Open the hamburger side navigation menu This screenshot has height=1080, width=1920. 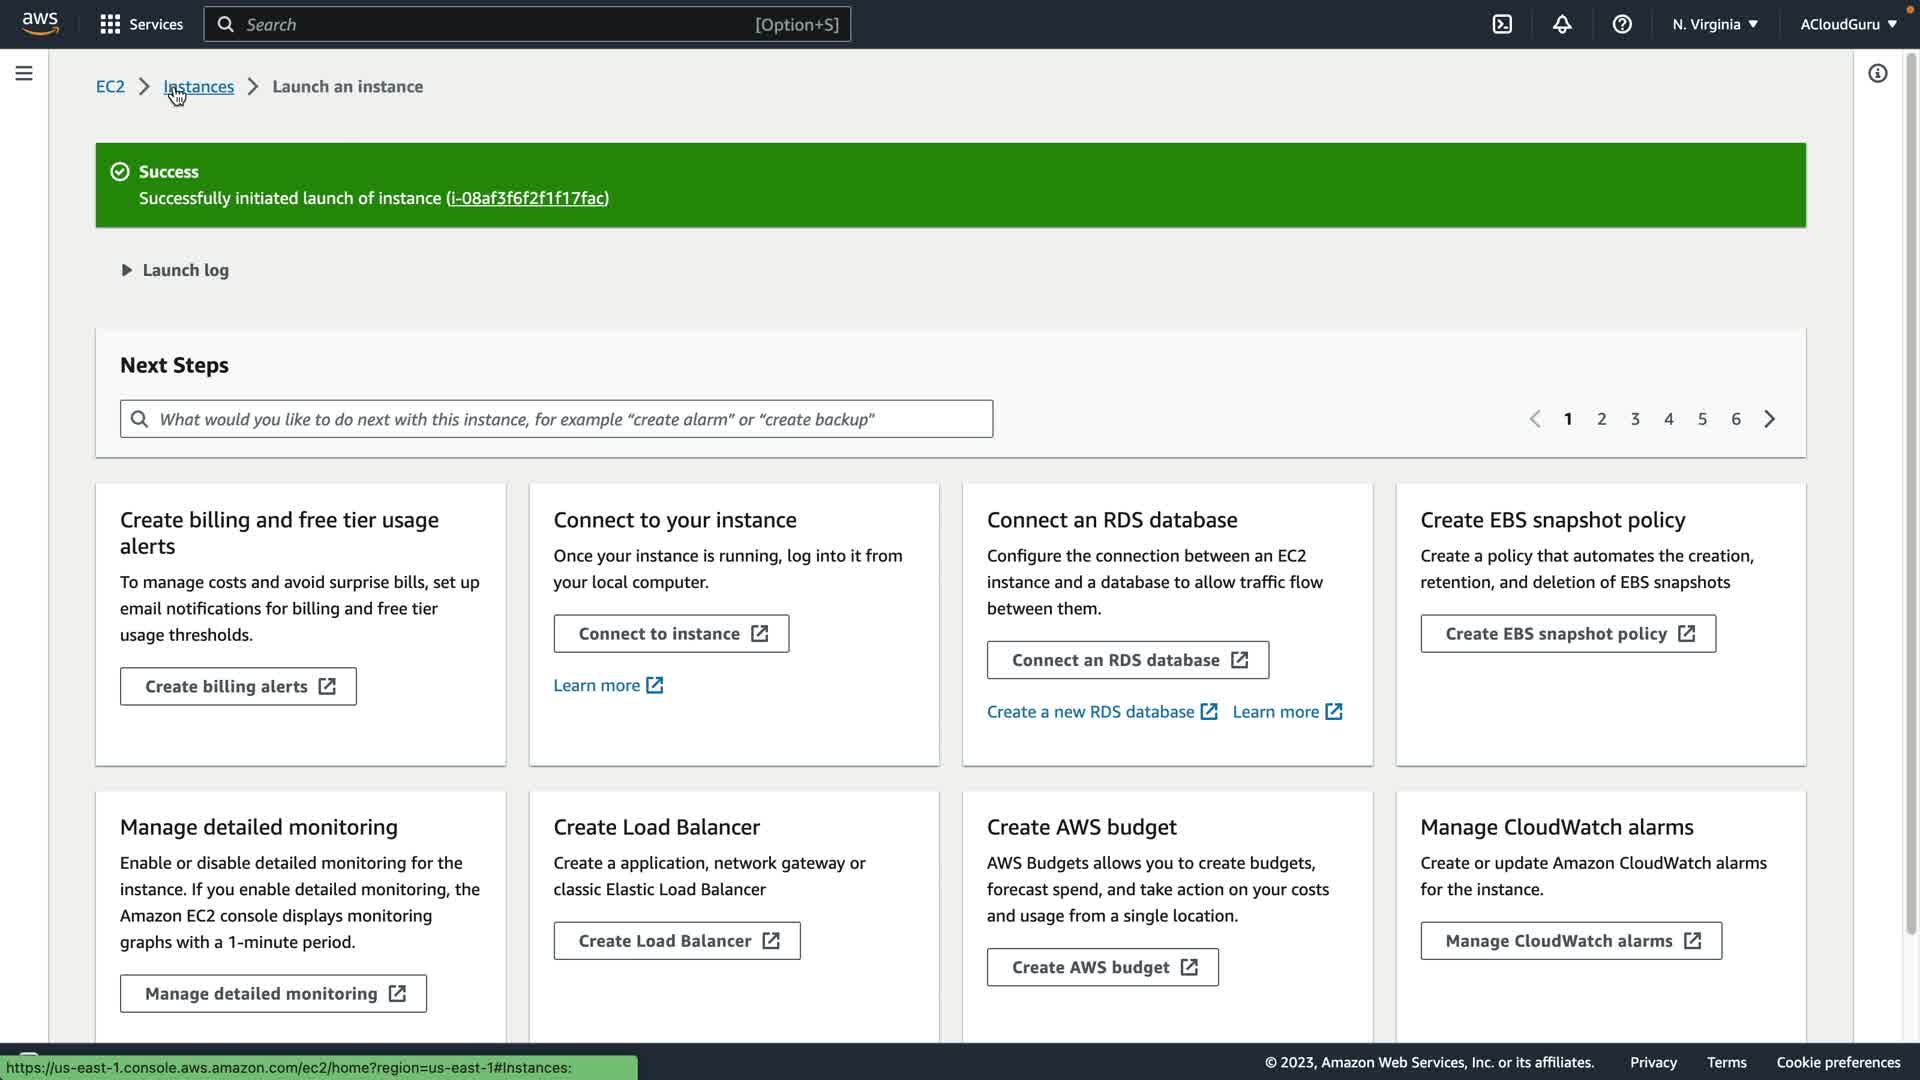[x=24, y=73]
